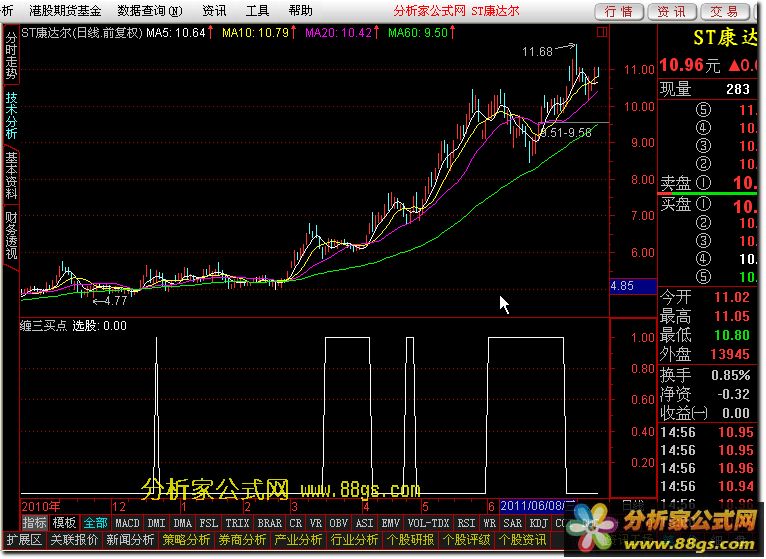Choose the KDJ indicator

pyautogui.click(x=539, y=523)
